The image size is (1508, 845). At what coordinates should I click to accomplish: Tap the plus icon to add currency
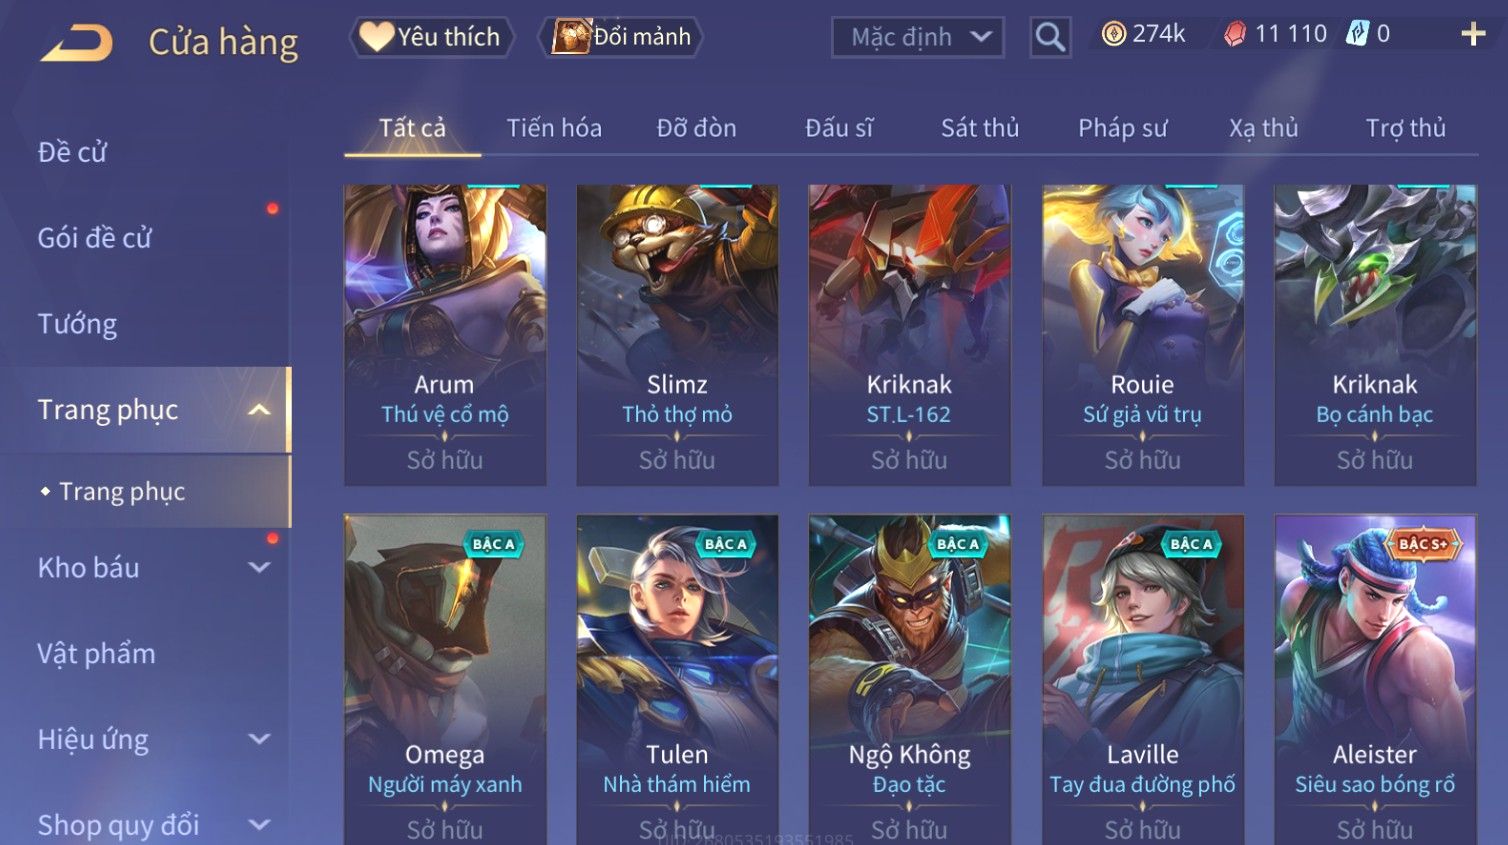(x=1473, y=35)
